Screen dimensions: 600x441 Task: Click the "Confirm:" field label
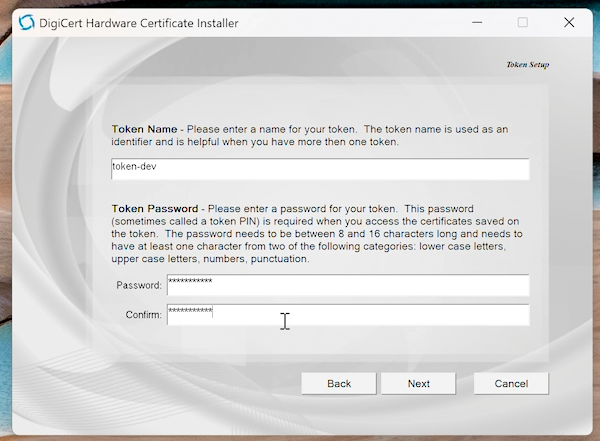[141, 316]
